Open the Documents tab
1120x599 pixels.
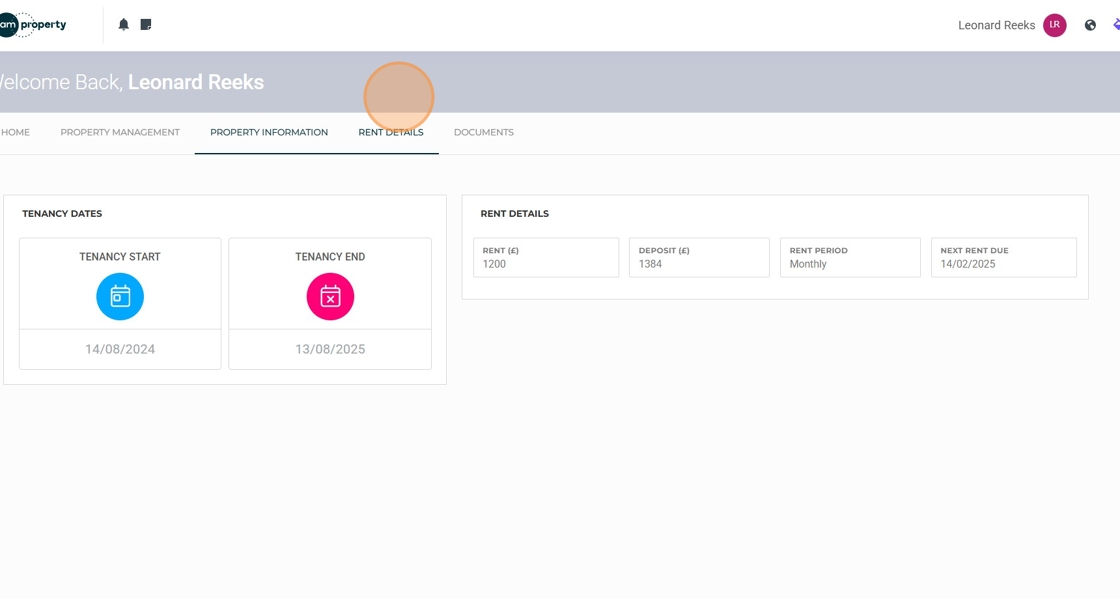point(484,132)
